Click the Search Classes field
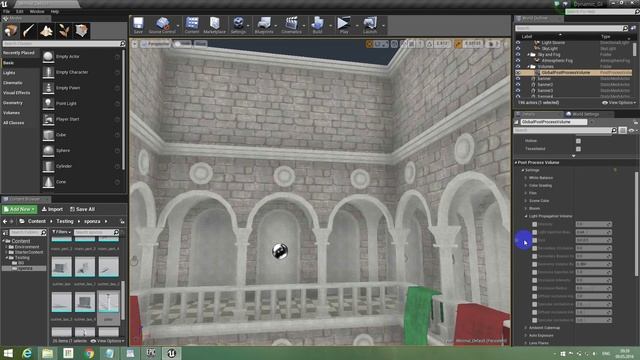 pos(64,44)
